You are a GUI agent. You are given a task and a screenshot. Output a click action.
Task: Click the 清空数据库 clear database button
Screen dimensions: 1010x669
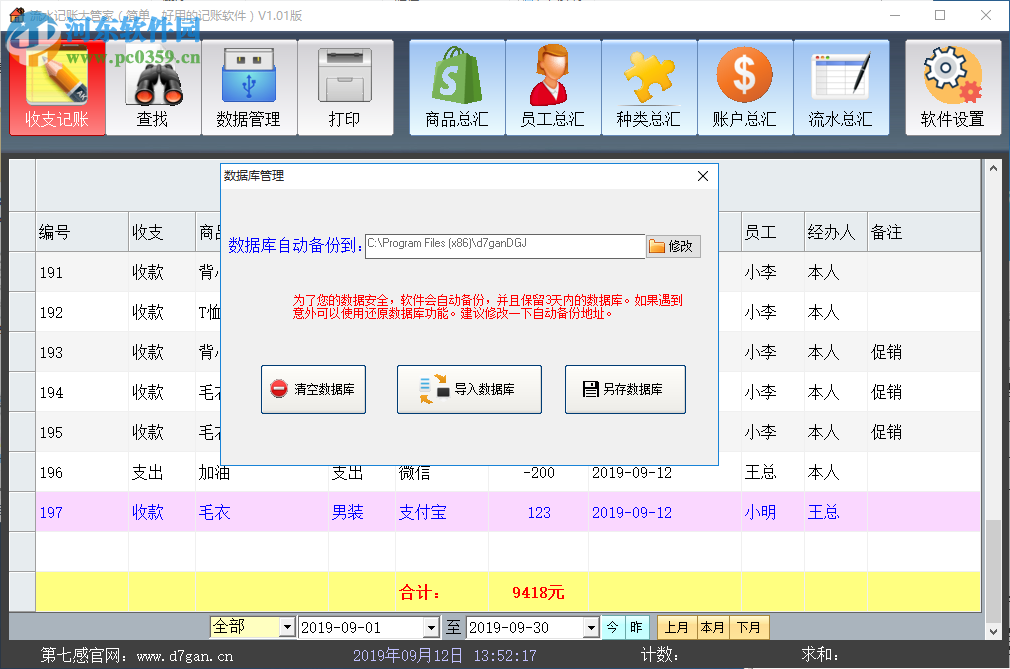(x=313, y=389)
